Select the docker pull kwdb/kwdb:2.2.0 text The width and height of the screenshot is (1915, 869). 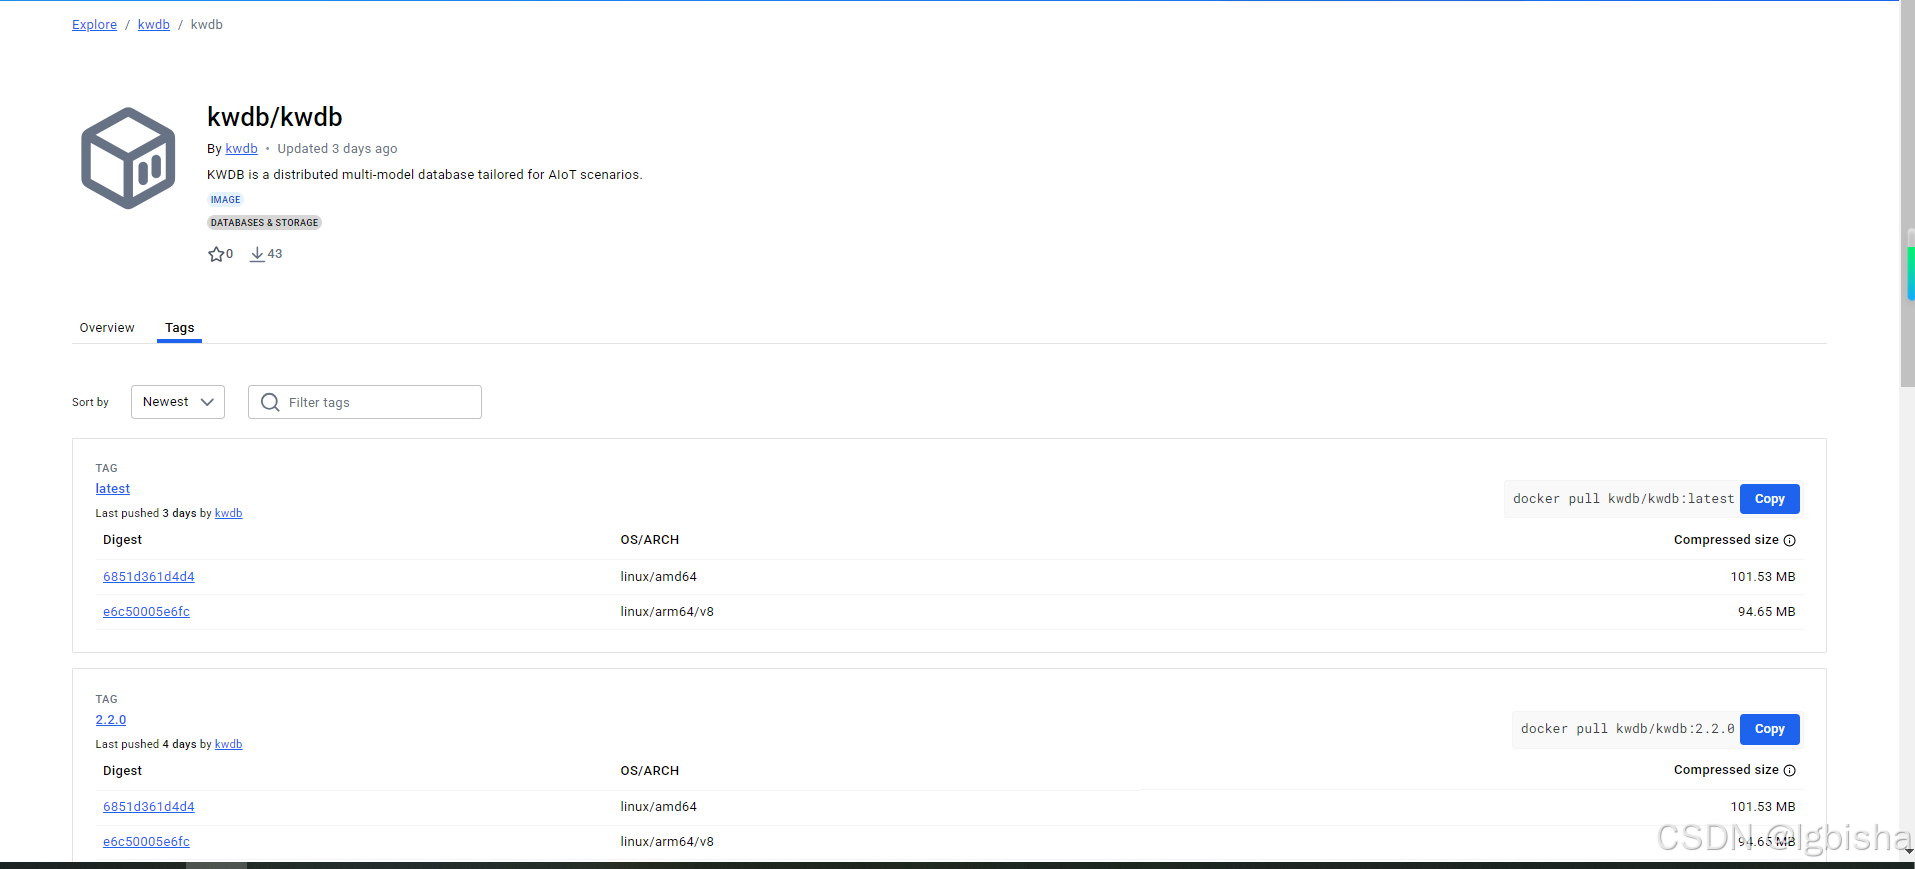tap(1627, 729)
